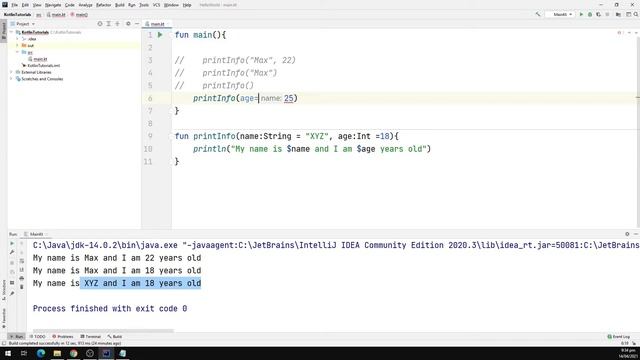The height and width of the screenshot is (360, 640).
Task: Select KotlinTutorials.iml file in tree
Action: point(41,65)
